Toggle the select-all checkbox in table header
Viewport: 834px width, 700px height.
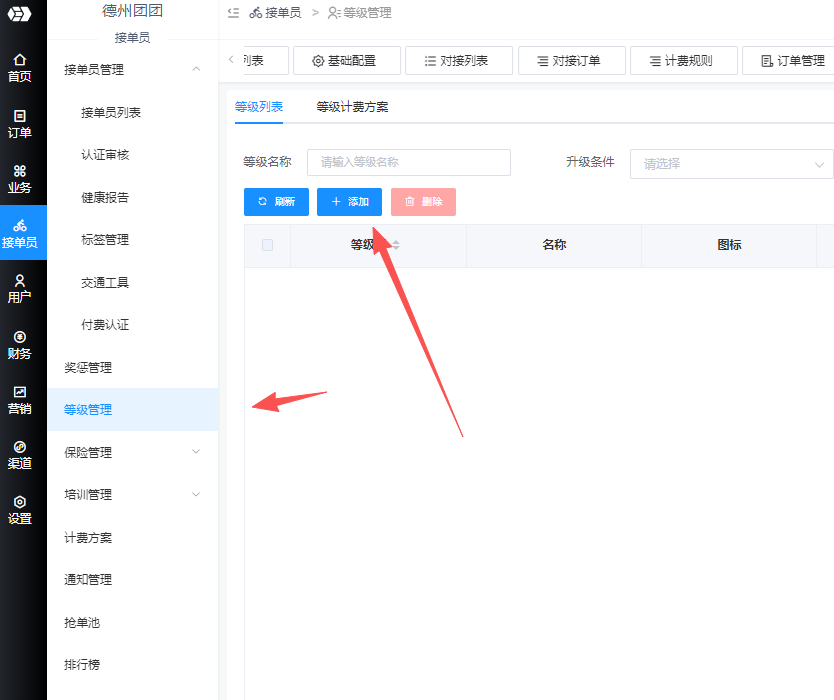tap(267, 245)
